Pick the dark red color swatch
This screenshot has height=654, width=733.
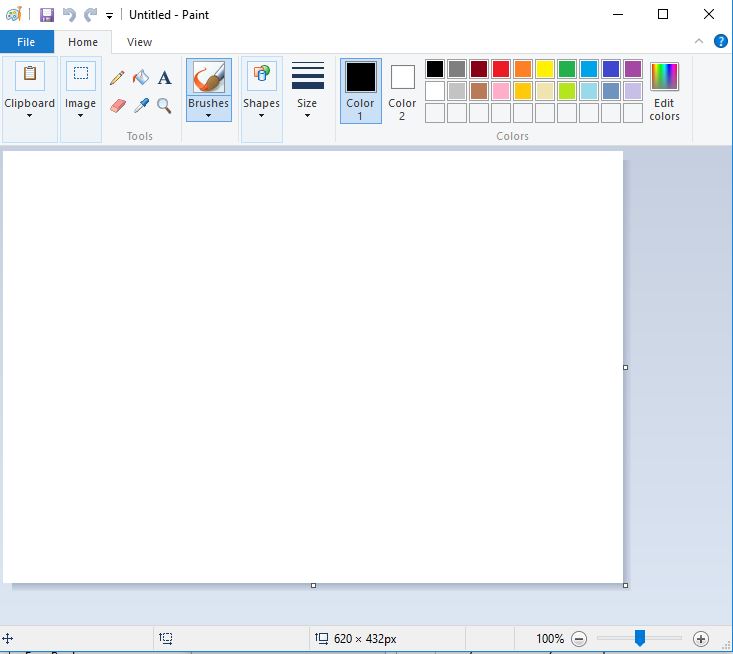click(x=479, y=69)
